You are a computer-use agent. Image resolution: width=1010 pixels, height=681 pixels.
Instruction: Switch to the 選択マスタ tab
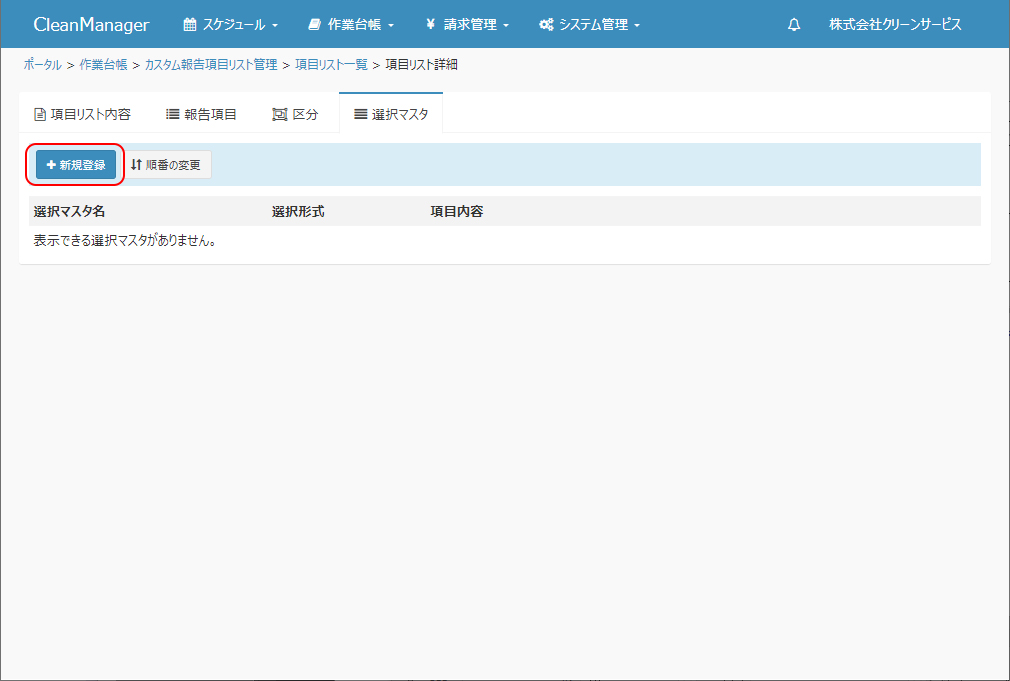(x=391, y=114)
